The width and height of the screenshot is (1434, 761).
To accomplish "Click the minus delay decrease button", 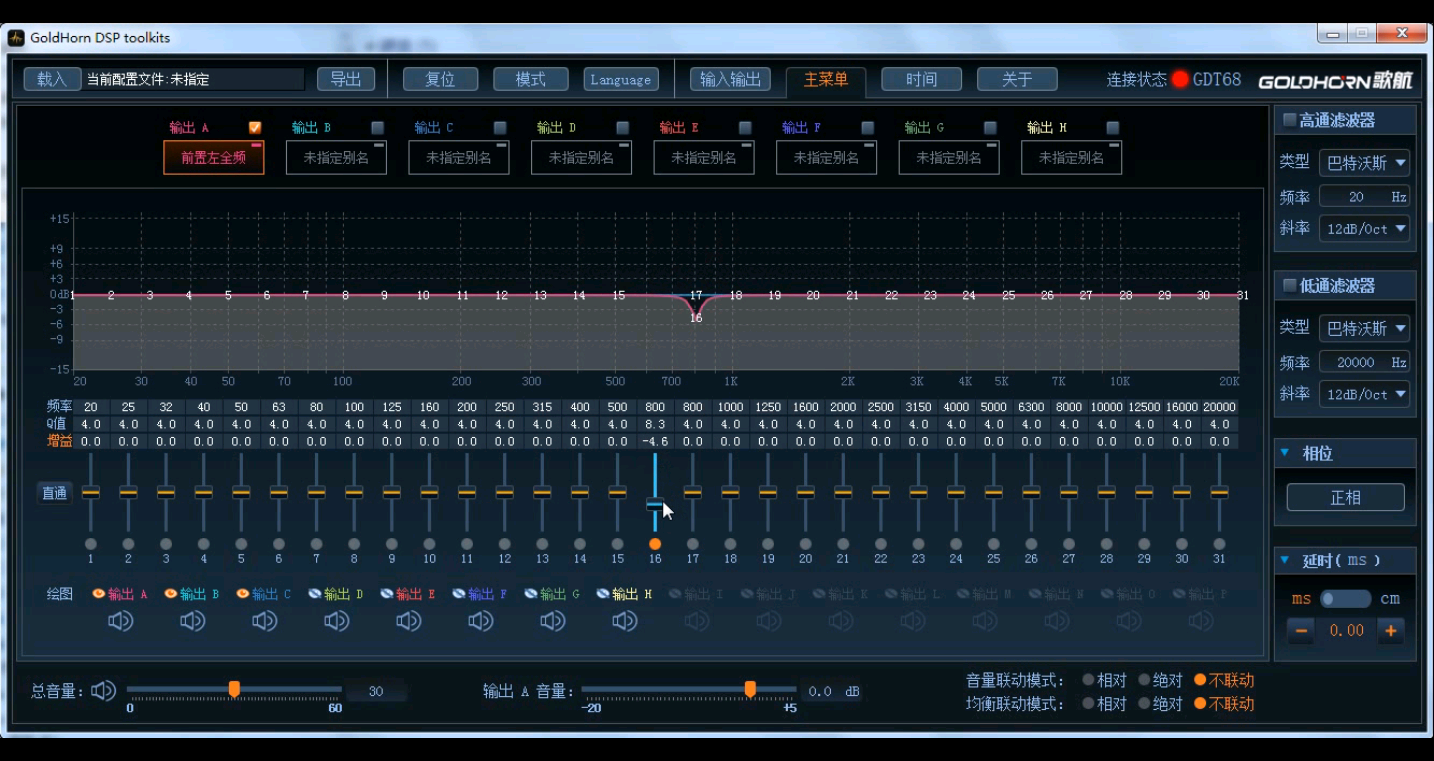I will (1301, 630).
